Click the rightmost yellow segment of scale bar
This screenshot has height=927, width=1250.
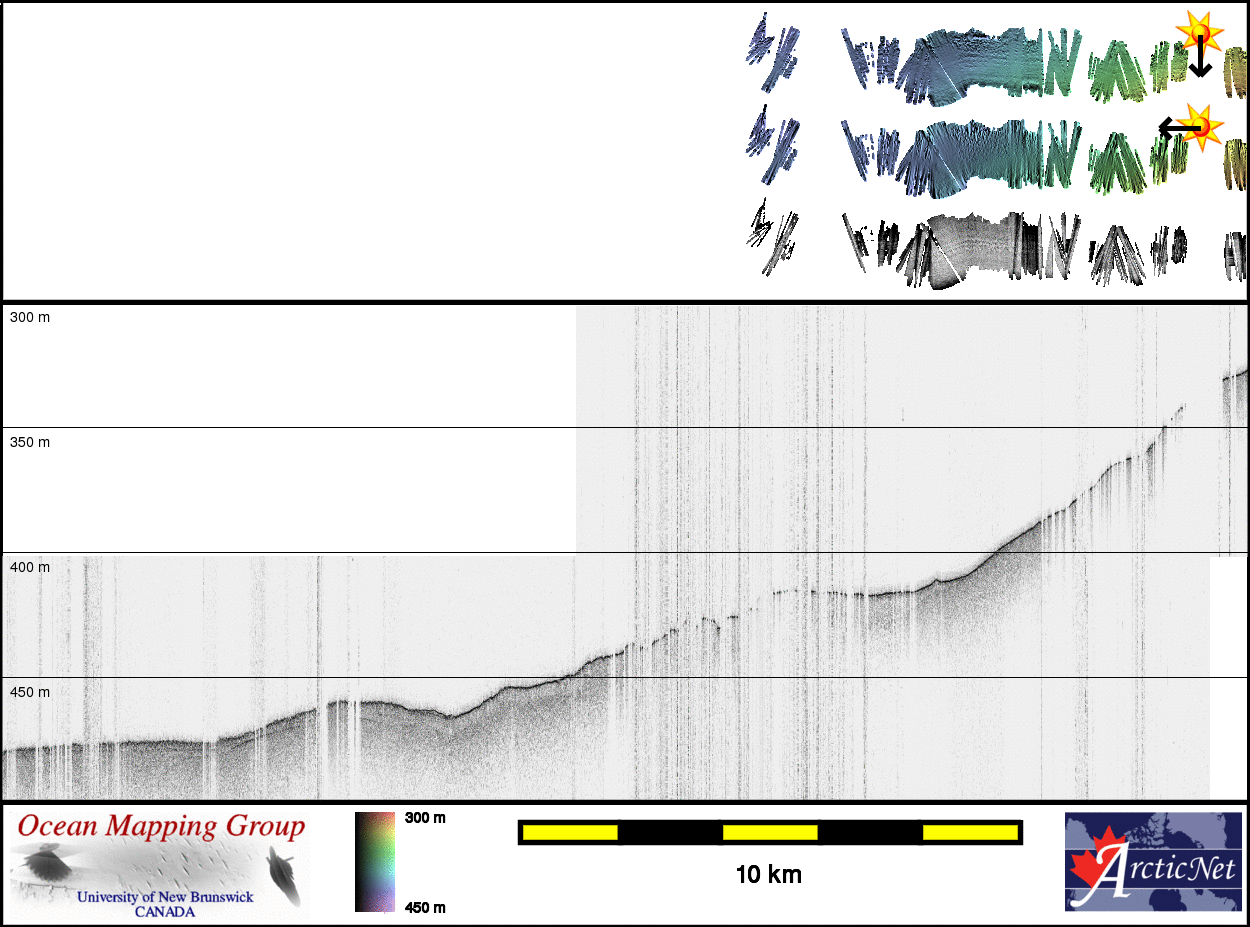tap(969, 832)
